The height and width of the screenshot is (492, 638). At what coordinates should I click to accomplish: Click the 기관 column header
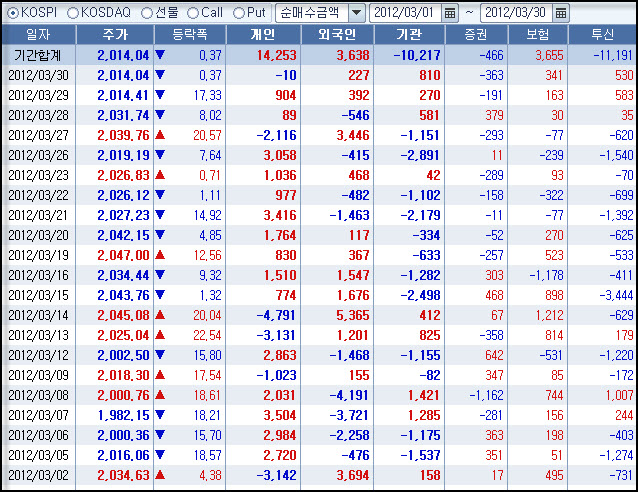[409, 35]
